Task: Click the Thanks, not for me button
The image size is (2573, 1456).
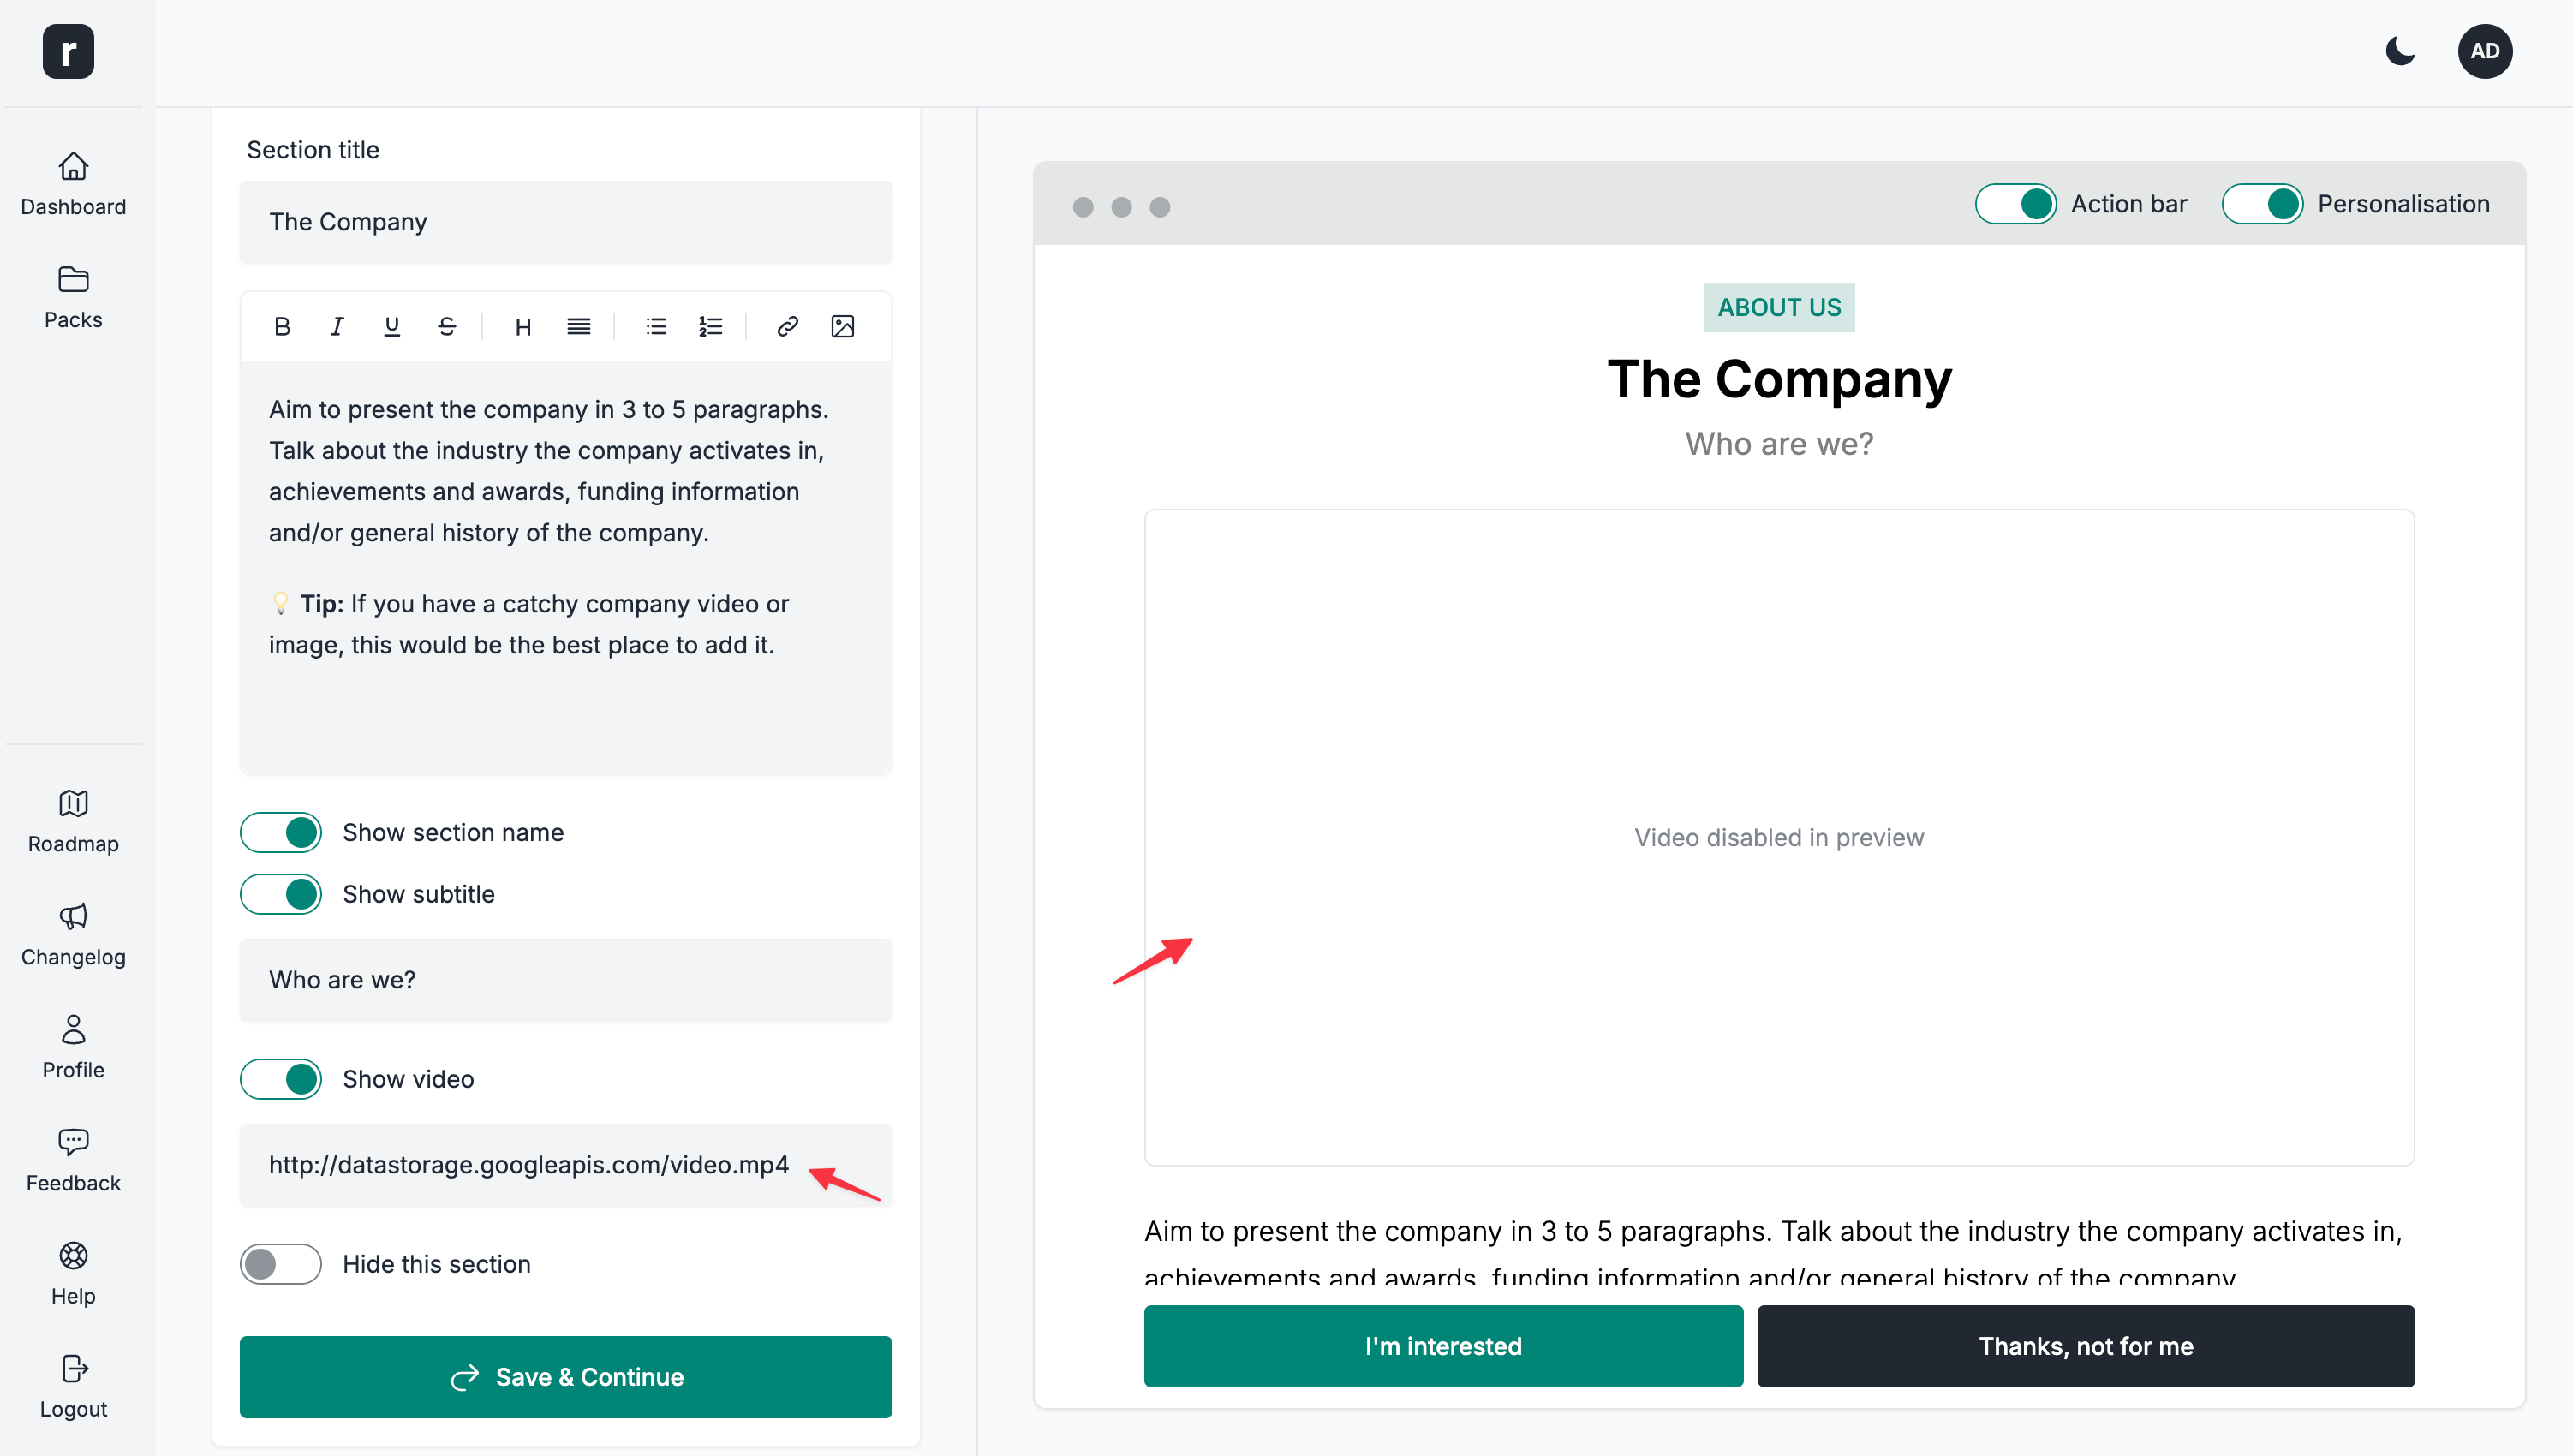Action: pos(2085,1346)
